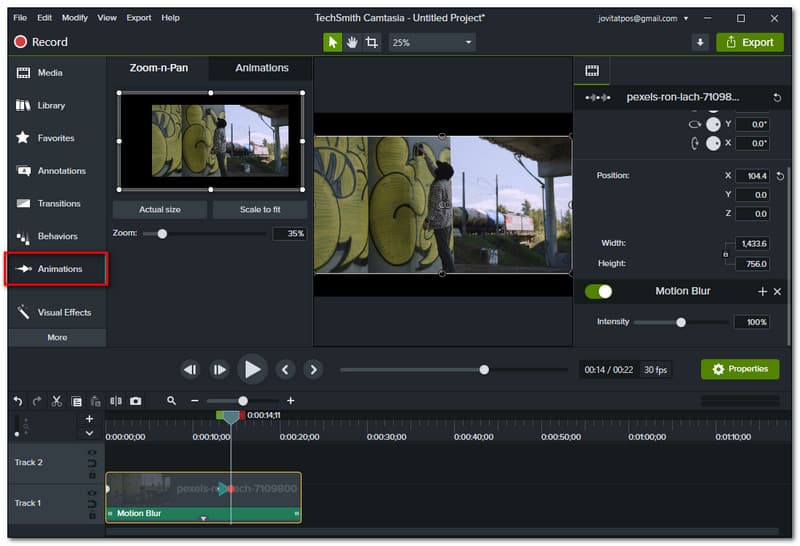Click the download arrow icon beside Export
800x546 pixels.
point(700,42)
